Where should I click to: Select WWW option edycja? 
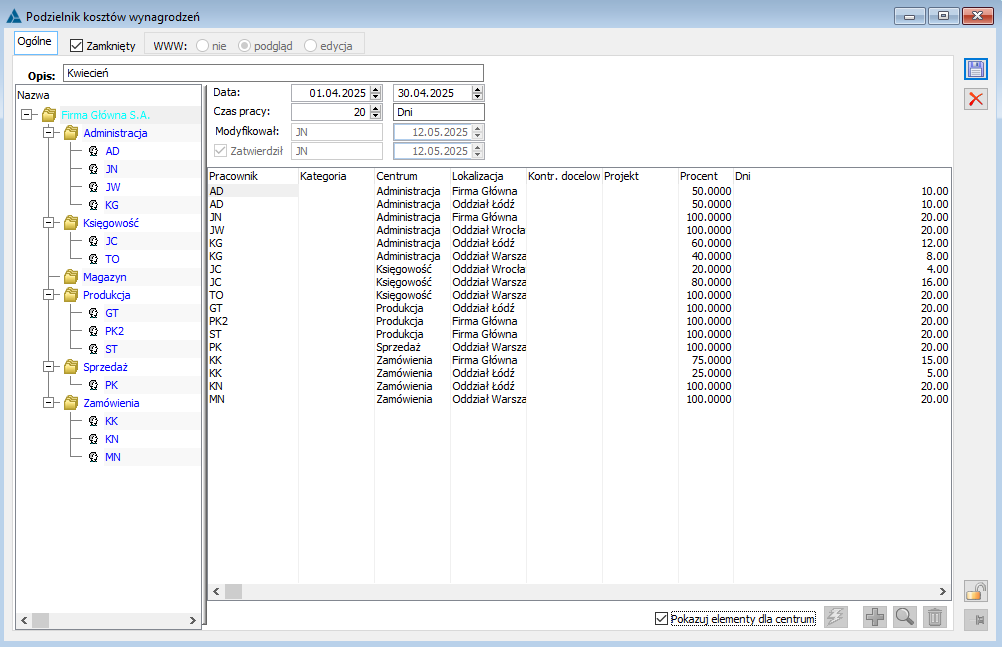pyautogui.click(x=311, y=45)
